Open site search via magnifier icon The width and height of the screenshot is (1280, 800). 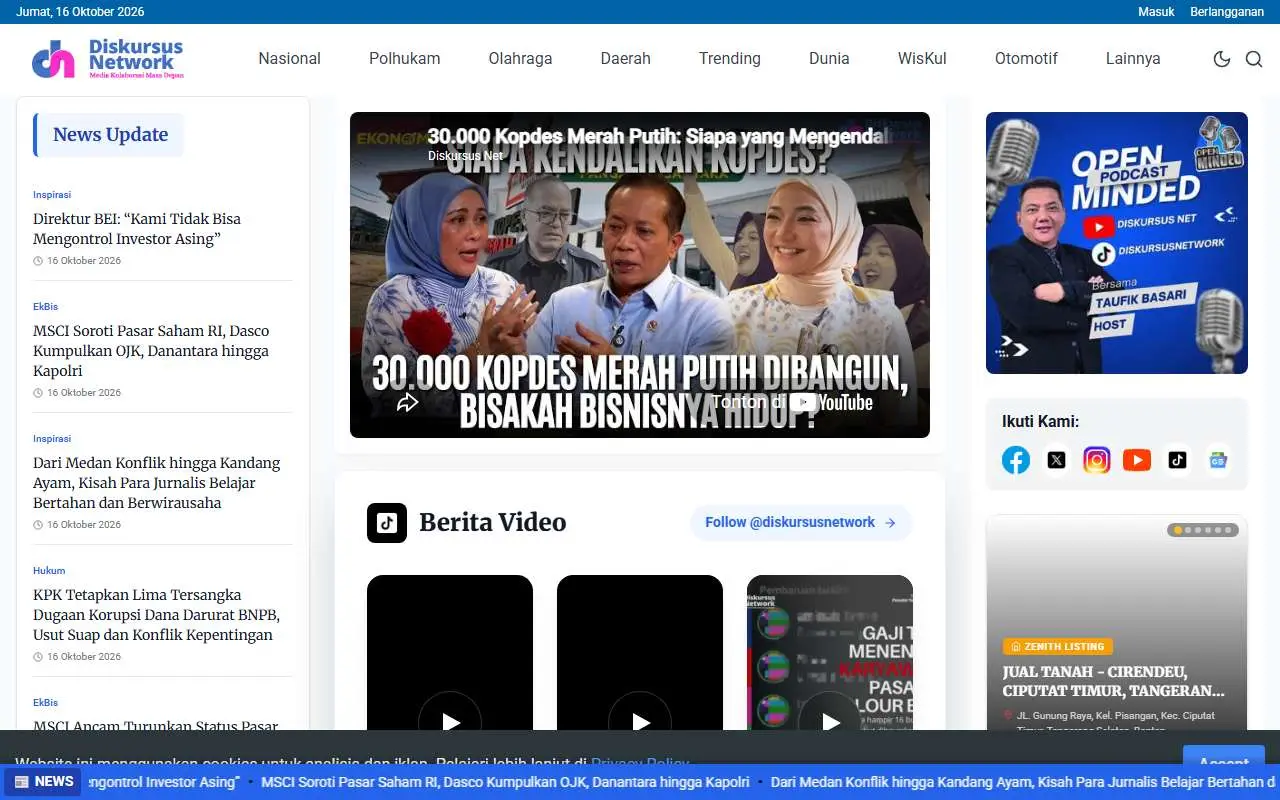coord(1254,59)
